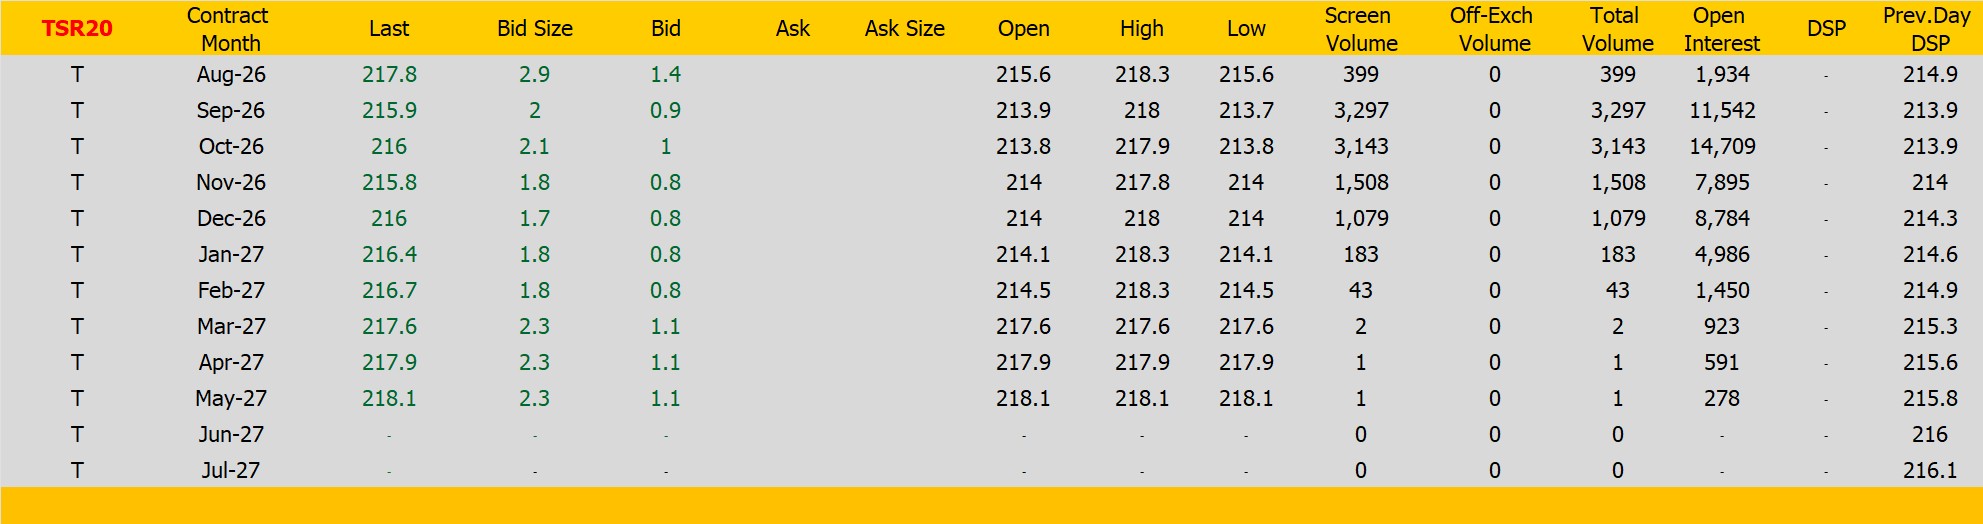1983x524 pixels.
Task: Select the Sep-26 open interest 11,542
Action: coord(1722,111)
